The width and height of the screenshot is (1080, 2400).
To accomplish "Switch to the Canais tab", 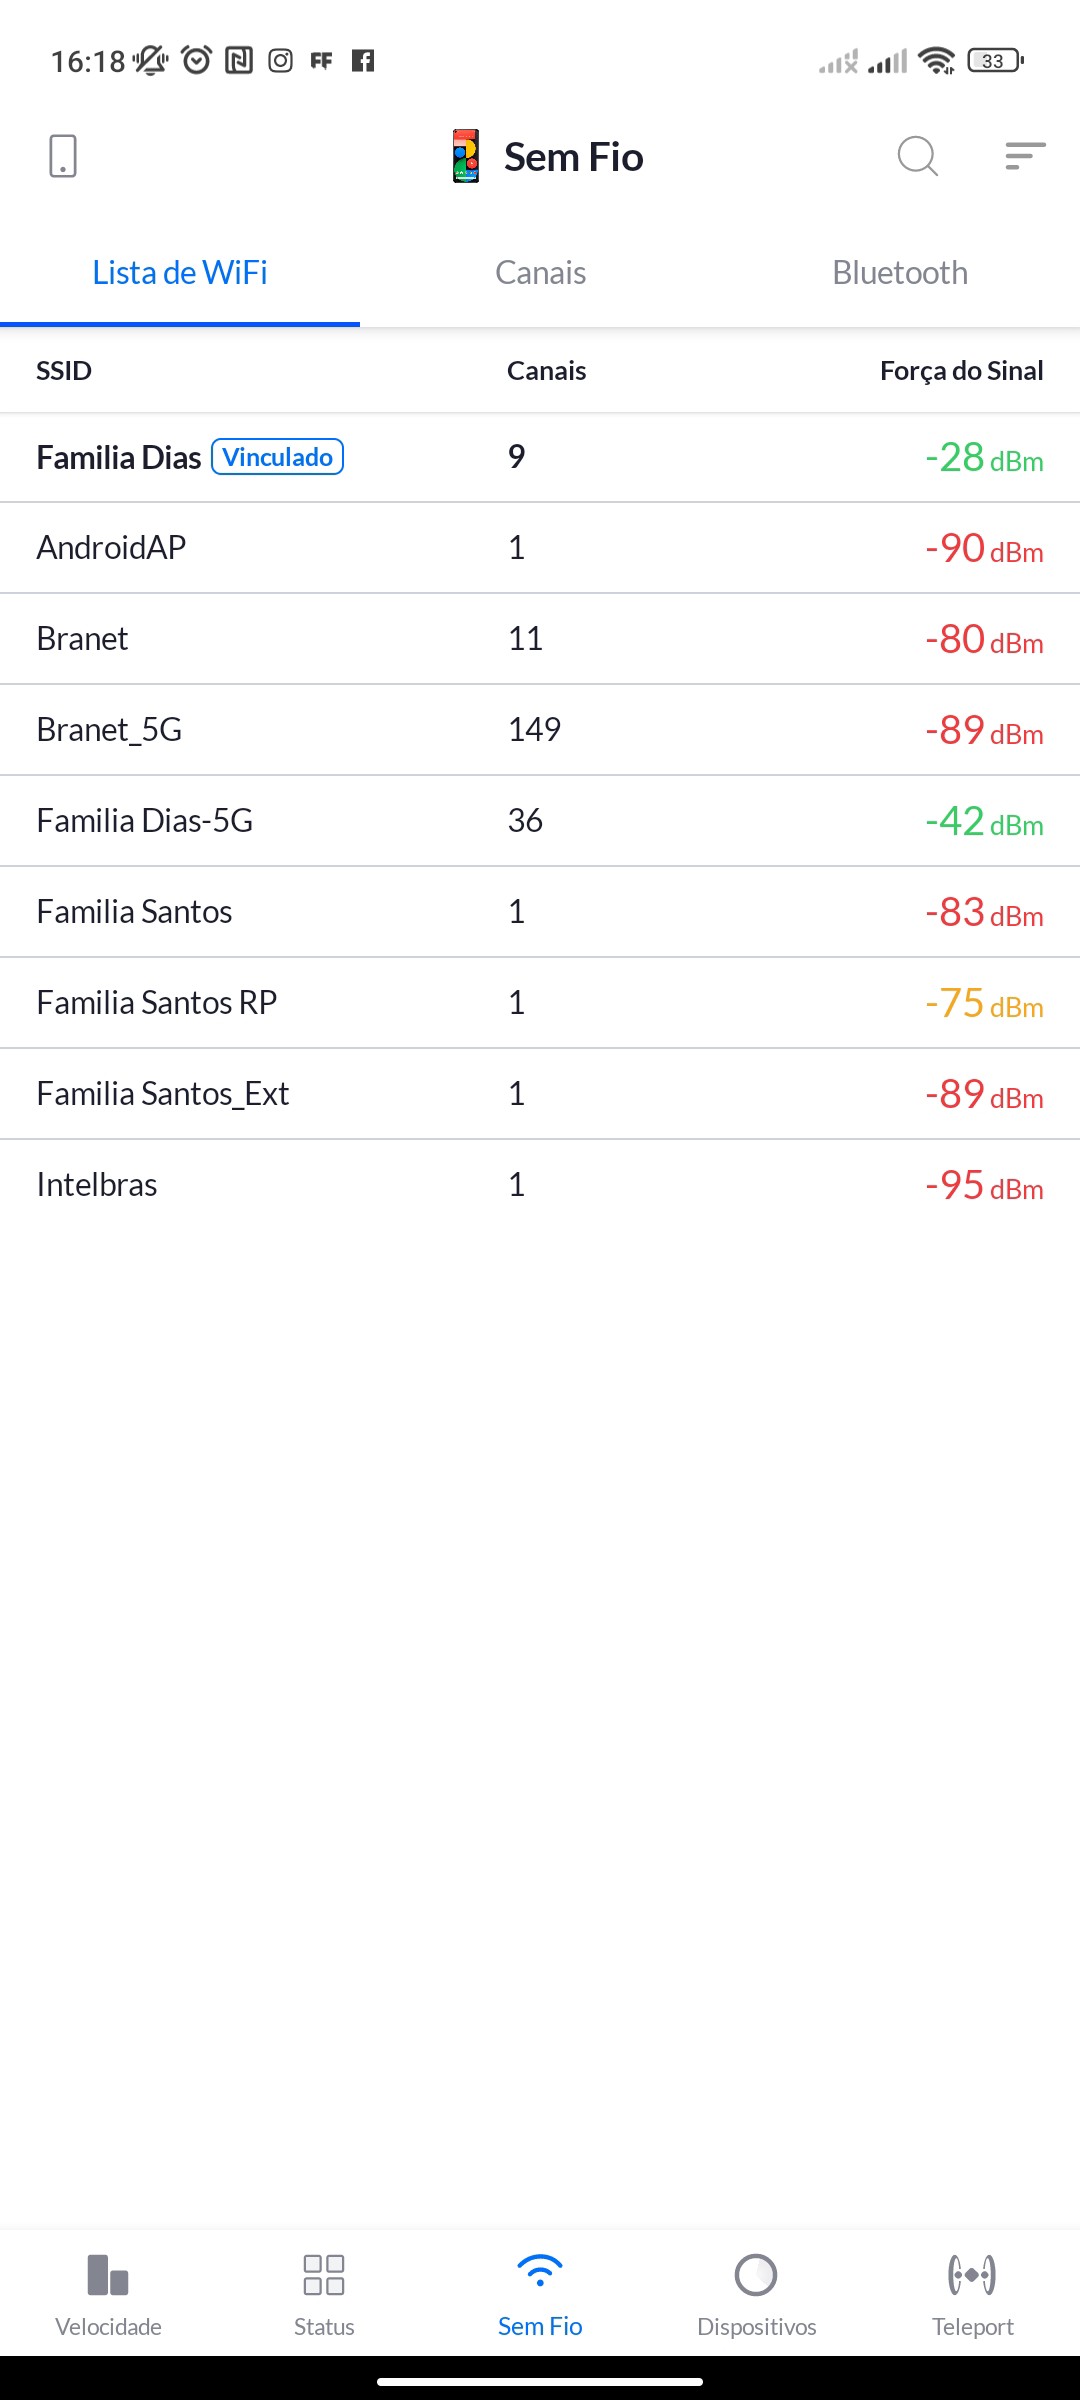I will click(x=540, y=273).
